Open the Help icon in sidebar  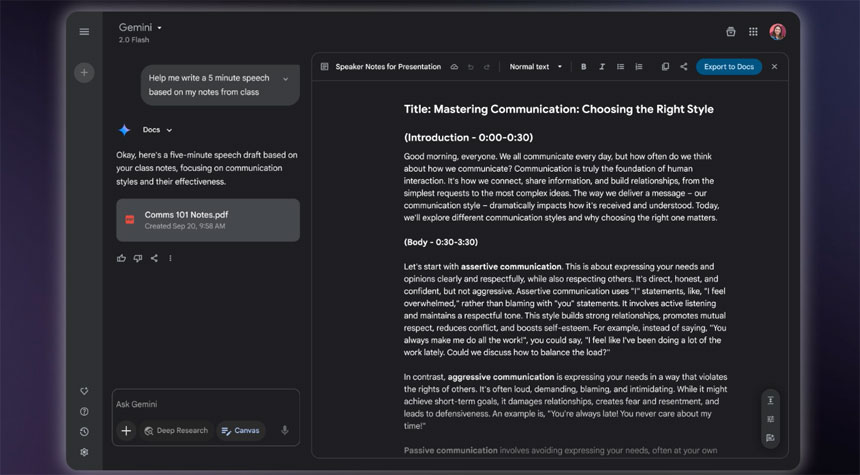click(84, 411)
